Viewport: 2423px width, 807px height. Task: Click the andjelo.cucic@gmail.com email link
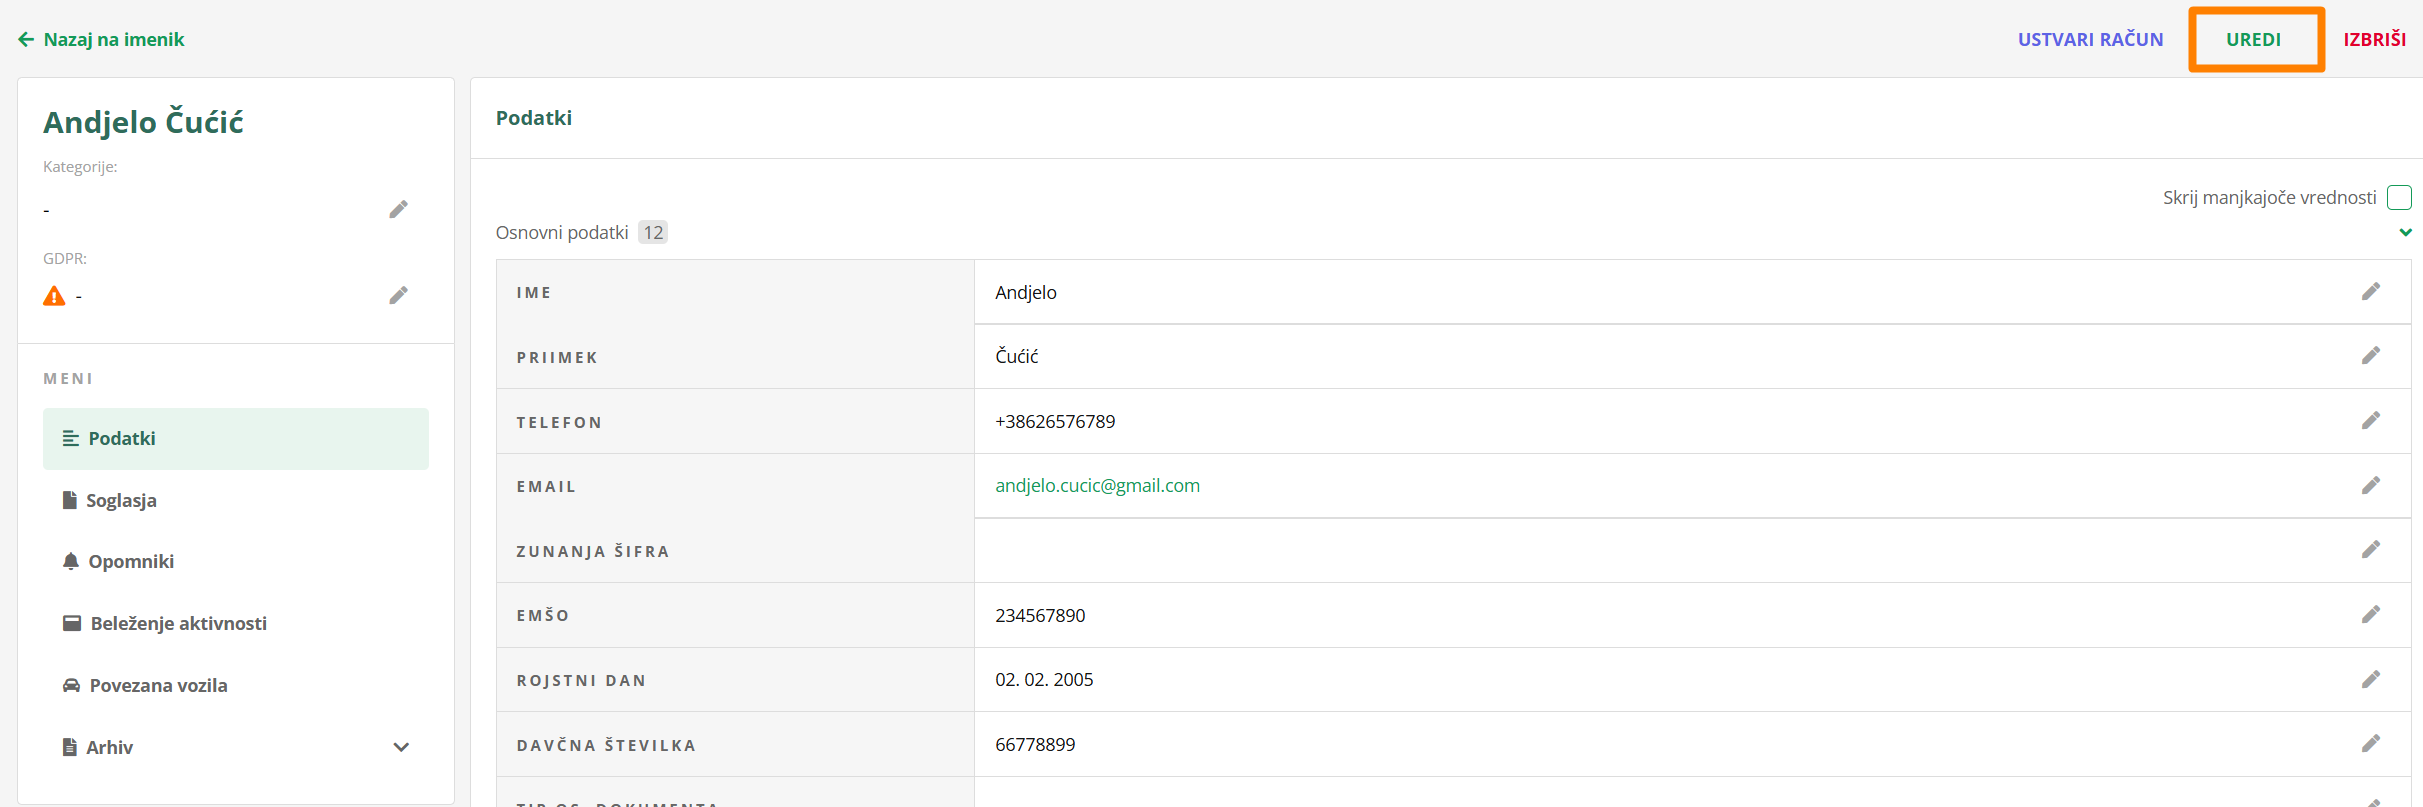1097,486
